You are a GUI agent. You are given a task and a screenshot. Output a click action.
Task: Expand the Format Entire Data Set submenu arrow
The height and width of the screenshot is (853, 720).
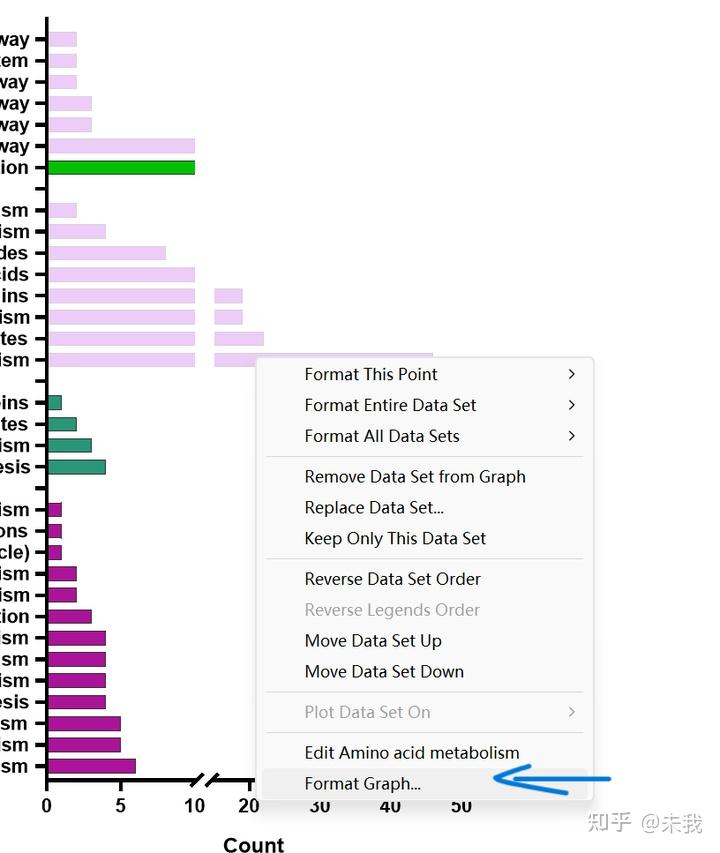(571, 405)
